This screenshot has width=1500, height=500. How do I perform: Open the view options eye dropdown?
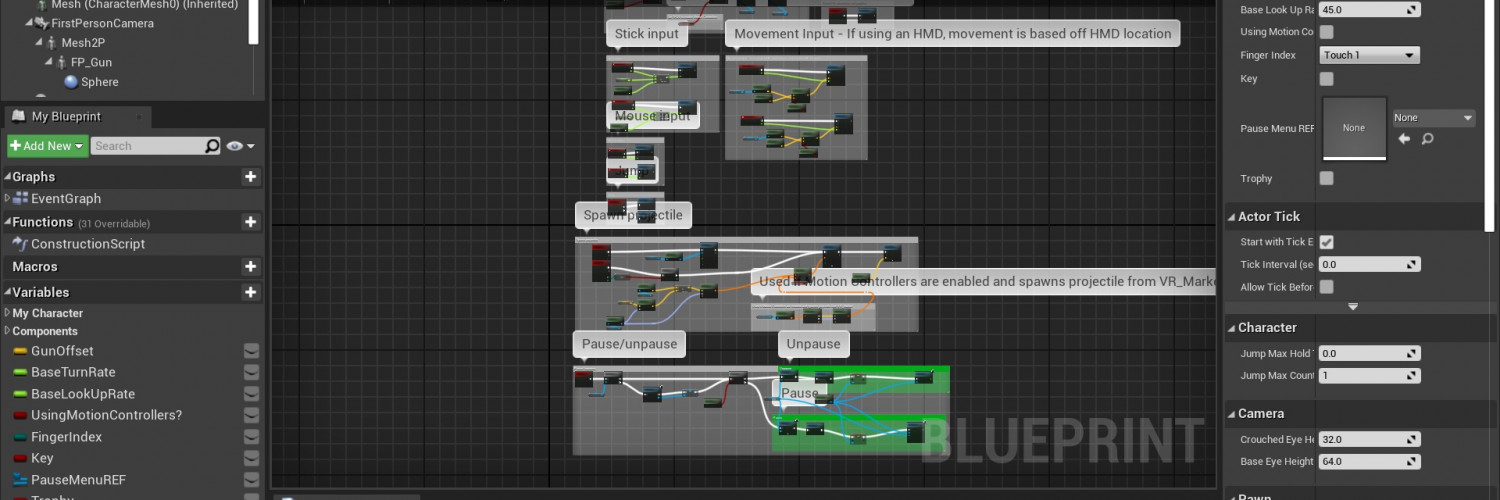pyautogui.click(x=240, y=146)
